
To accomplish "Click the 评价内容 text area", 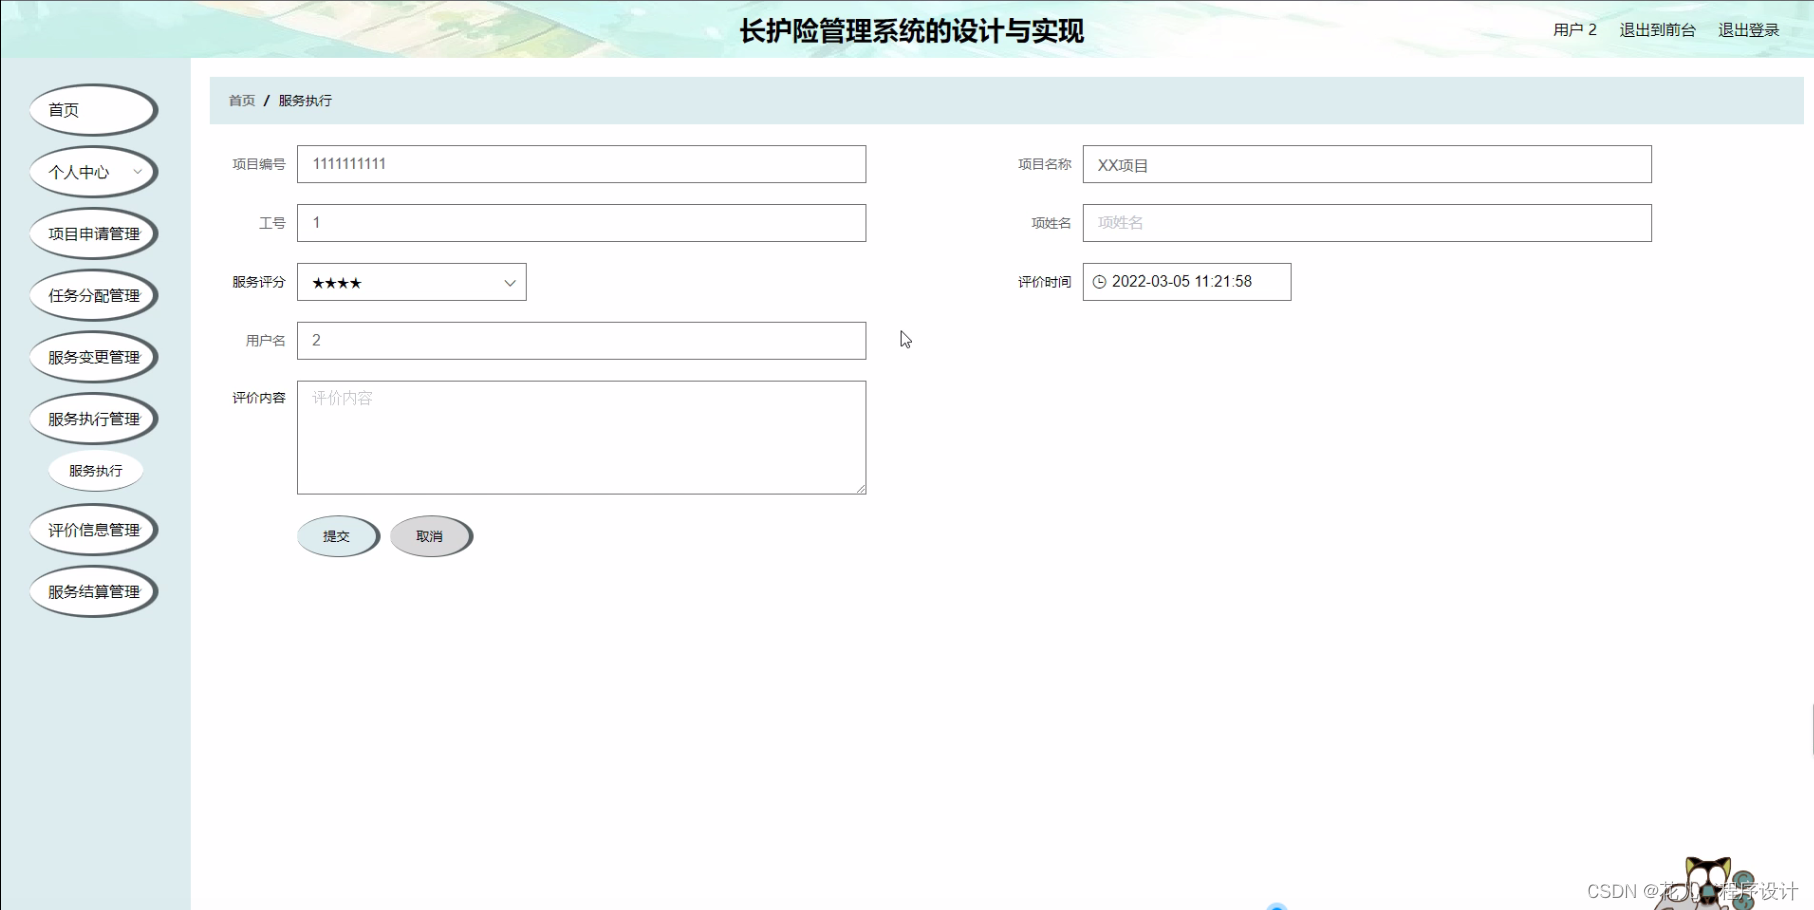I will coord(580,437).
